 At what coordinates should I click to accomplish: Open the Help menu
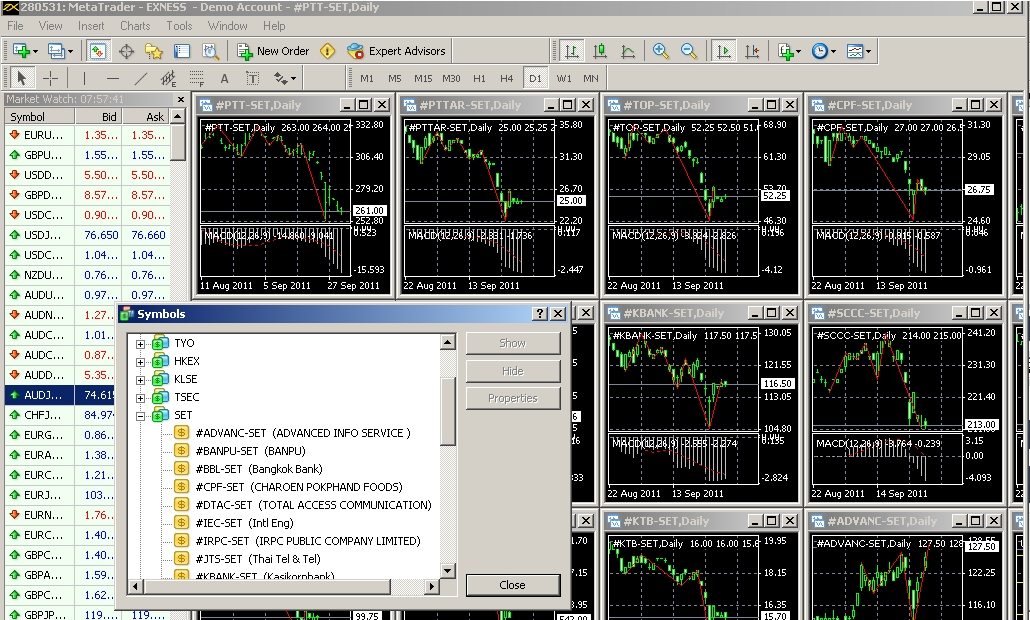coord(275,26)
